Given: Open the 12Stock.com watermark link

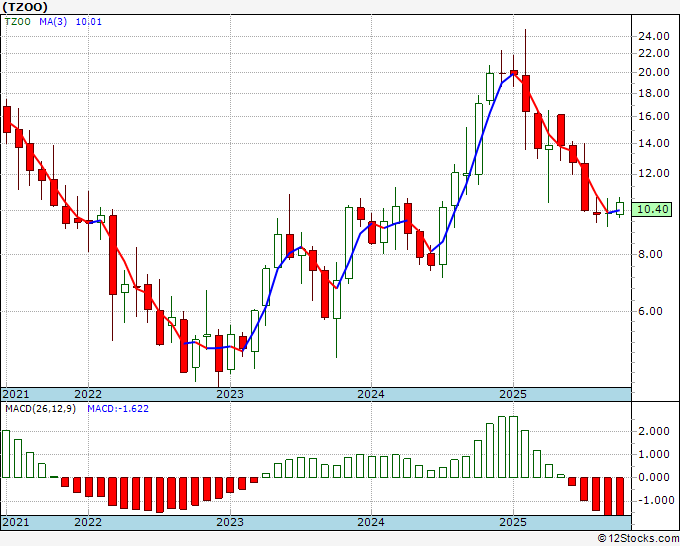Looking at the screenshot, I should click(x=637, y=538).
